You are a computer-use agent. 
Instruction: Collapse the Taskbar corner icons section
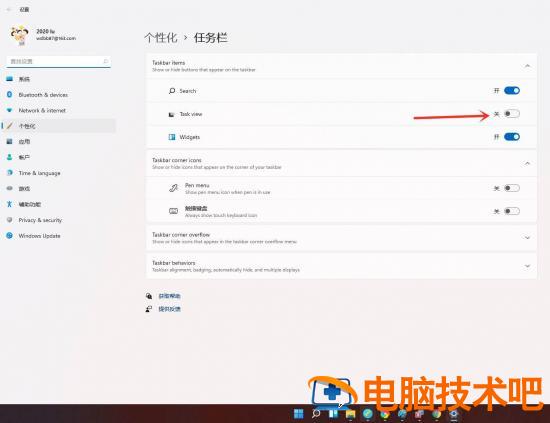point(527,163)
